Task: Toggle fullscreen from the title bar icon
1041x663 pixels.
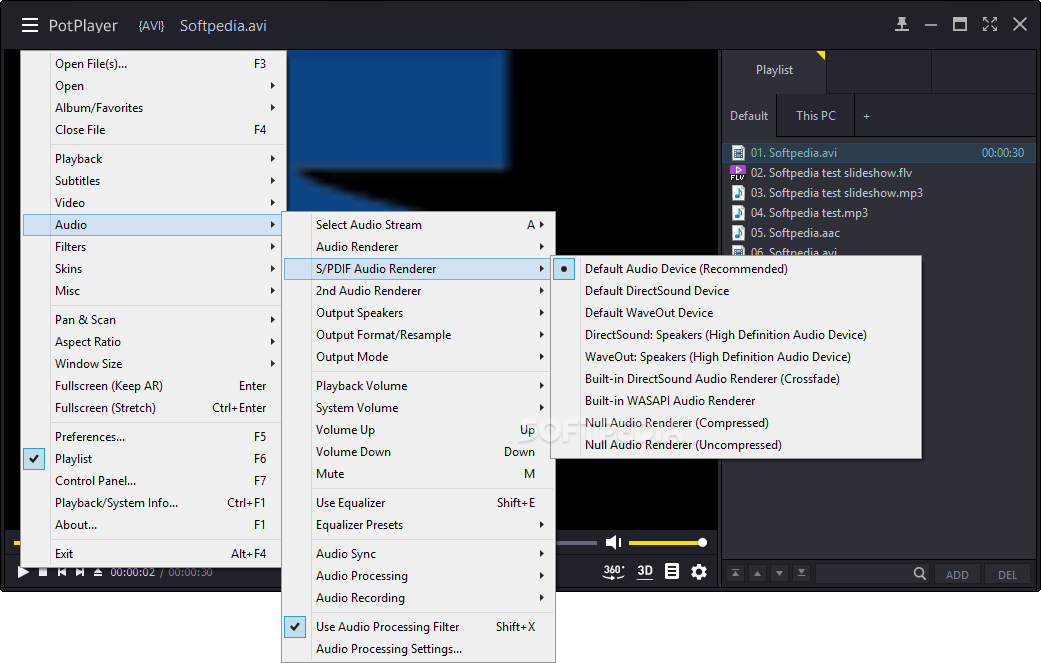Action: (x=990, y=25)
